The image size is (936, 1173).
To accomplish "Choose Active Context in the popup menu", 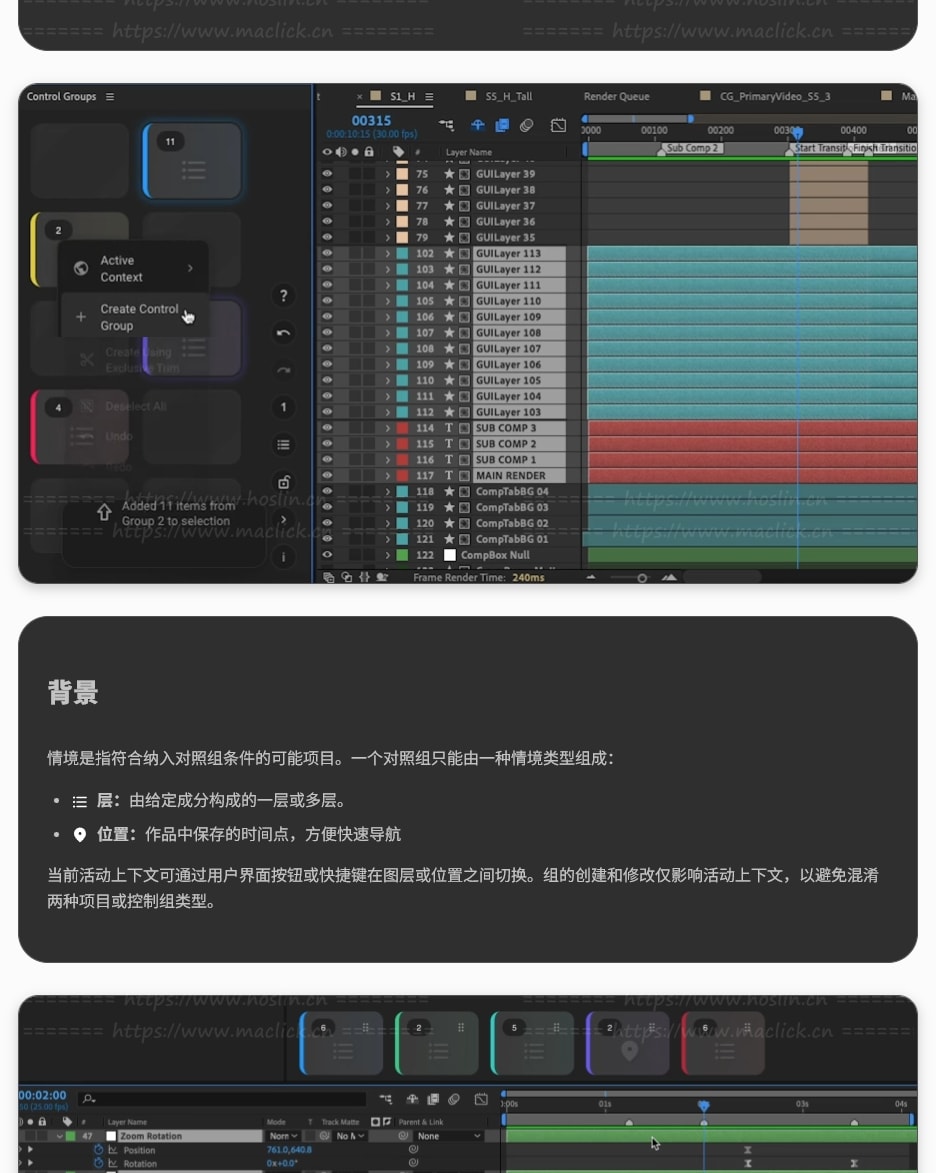I will (134, 269).
